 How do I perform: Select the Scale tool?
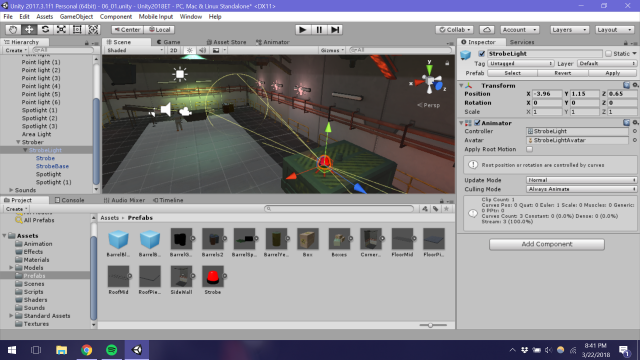[x=61, y=29]
